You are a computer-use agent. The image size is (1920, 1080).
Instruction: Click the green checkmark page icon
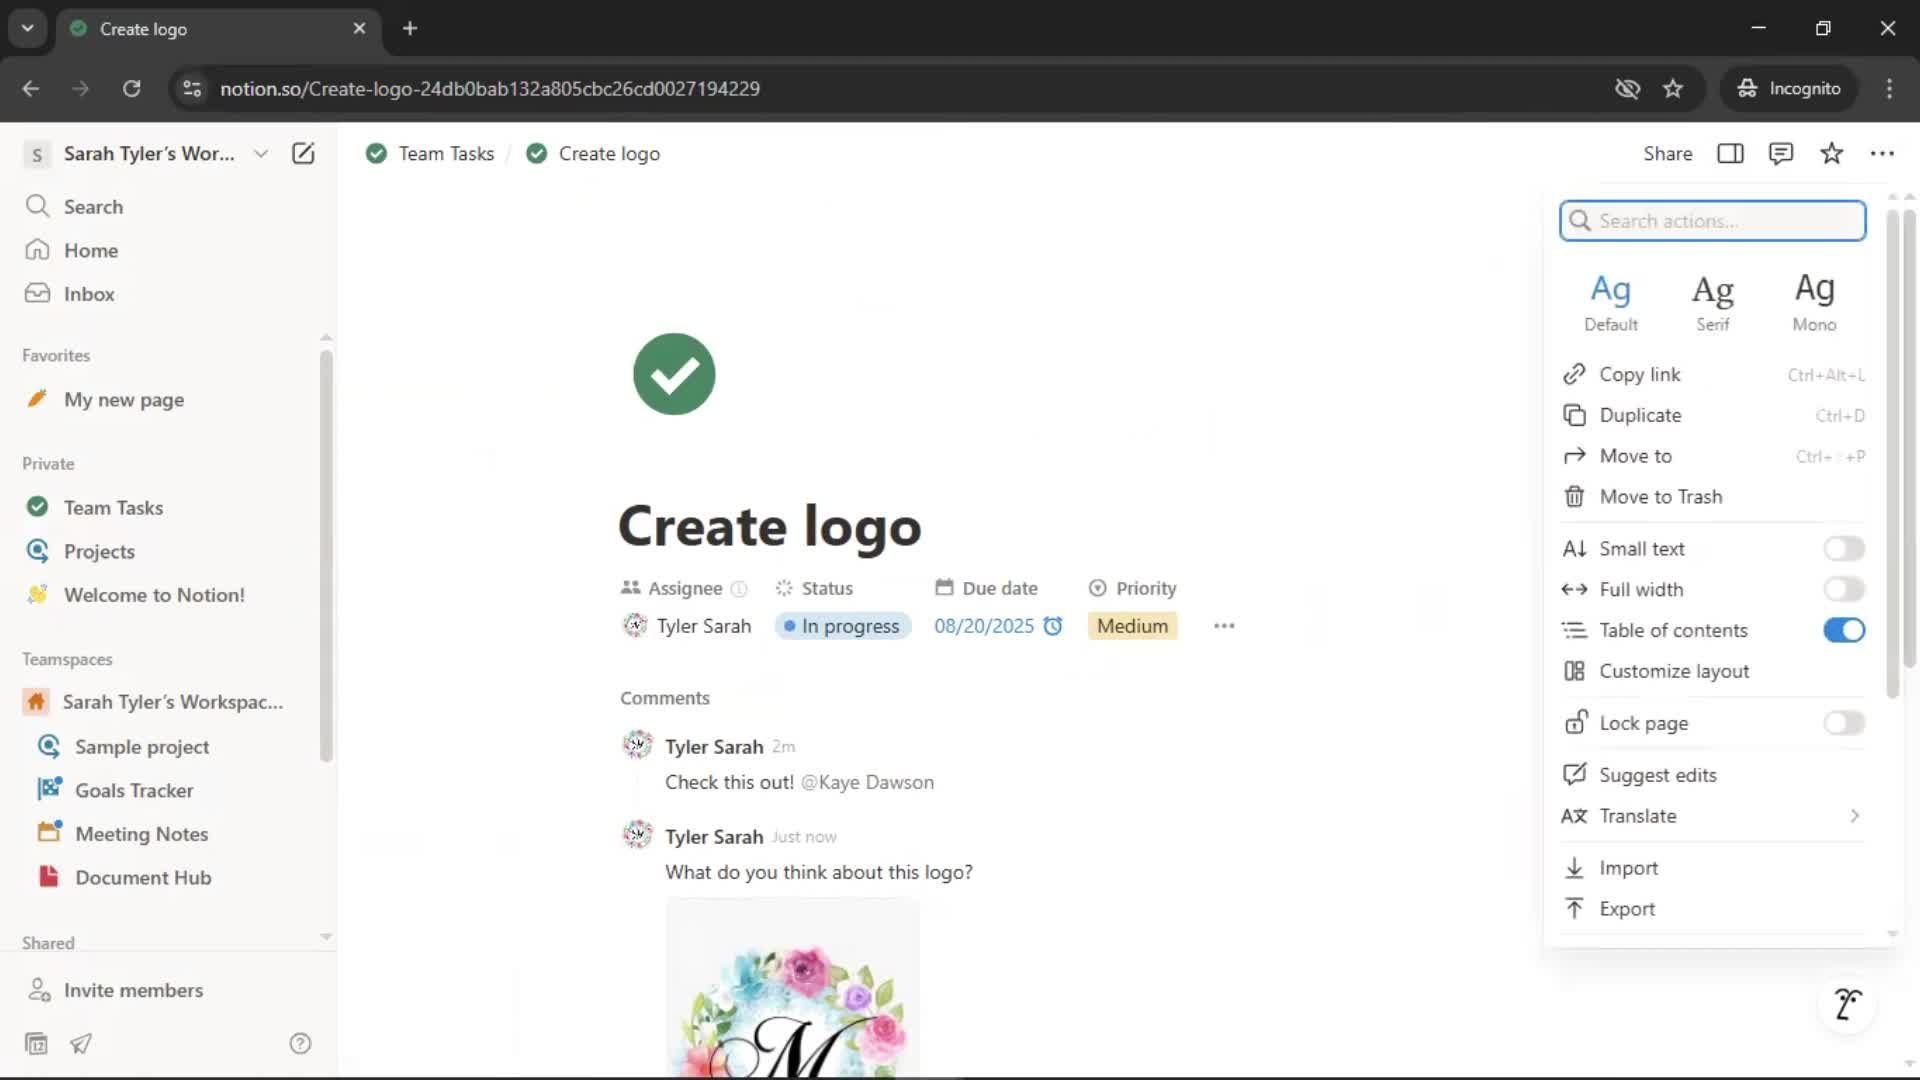tap(674, 374)
